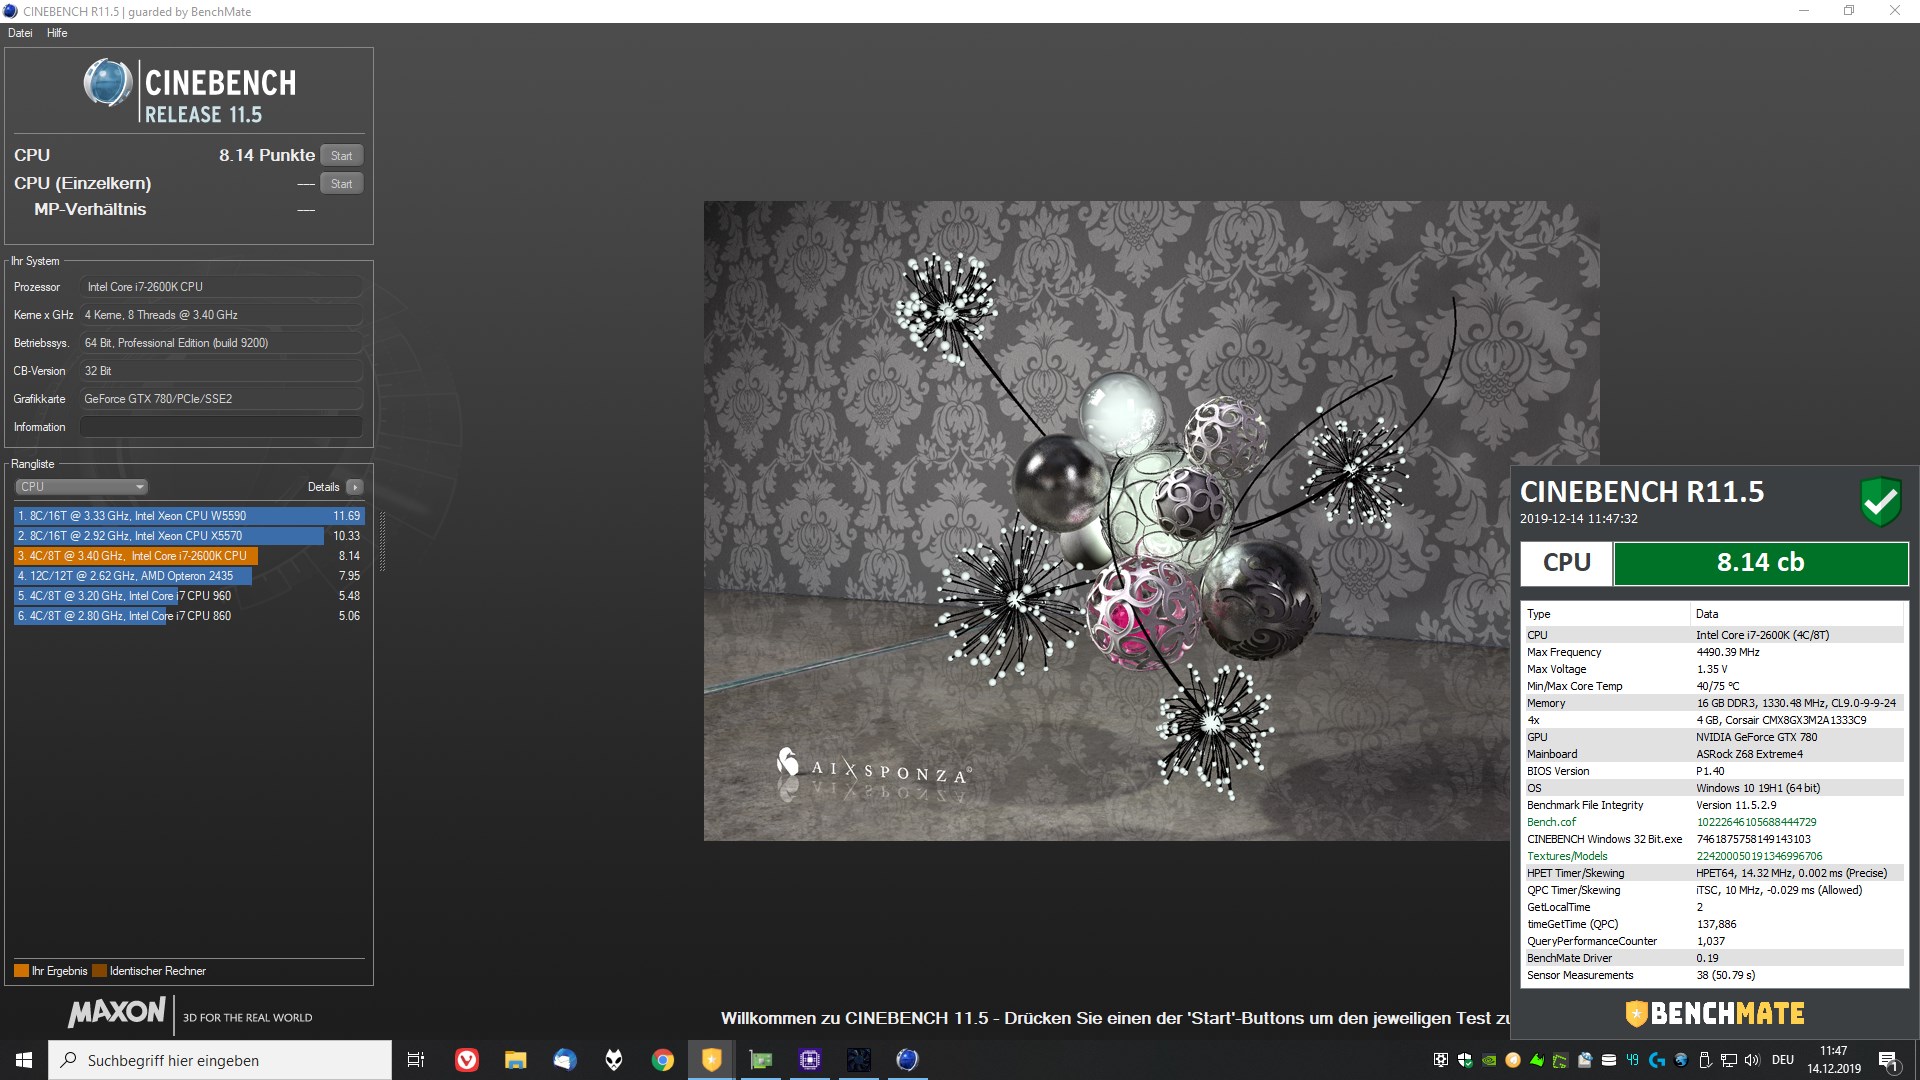Open the CPU-Z purple chip taskbar icon
The height and width of the screenshot is (1080, 1920).
click(x=810, y=1060)
